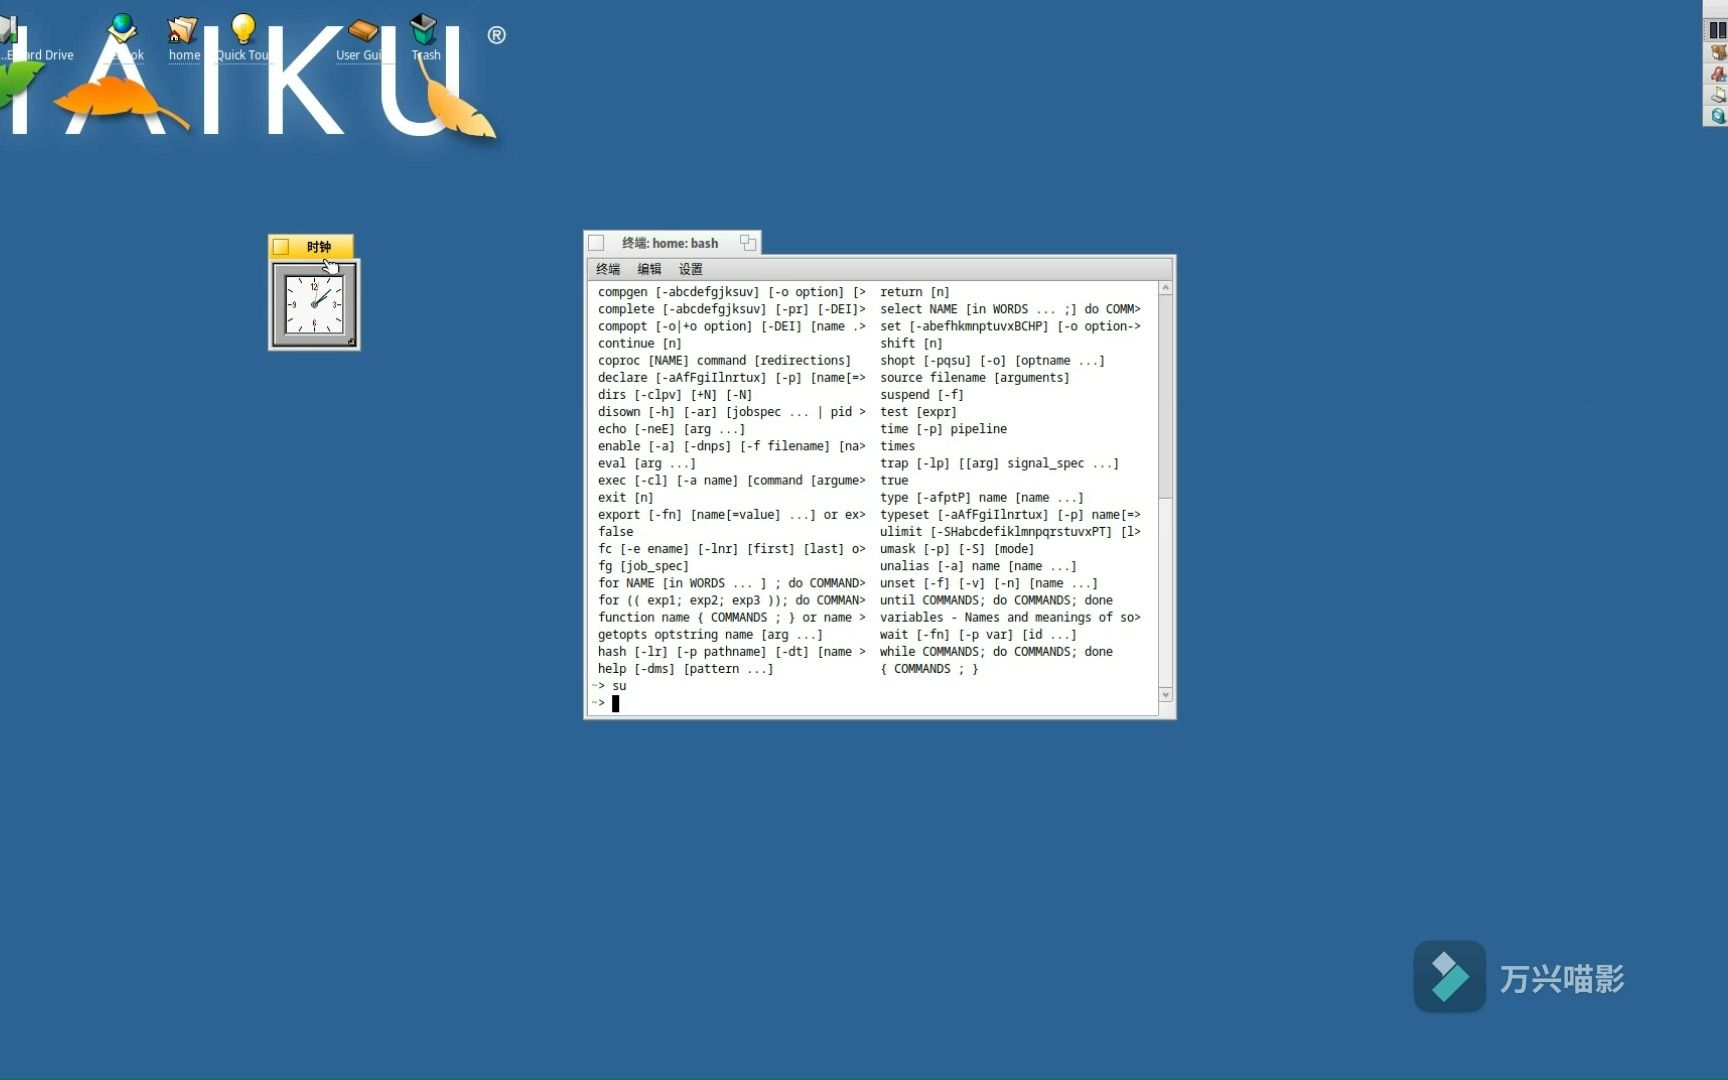The image size is (1728, 1080).
Task: Select the 时钟 window title tab
Action: (x=319, y=246)
